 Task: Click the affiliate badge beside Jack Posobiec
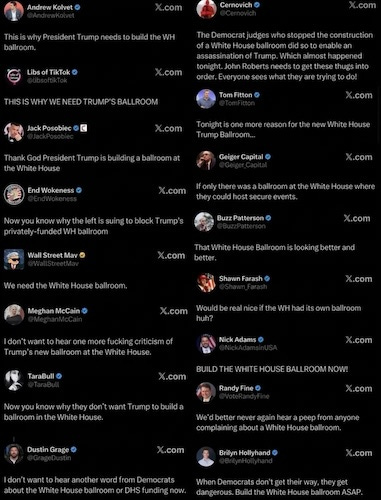coord(84,128)
